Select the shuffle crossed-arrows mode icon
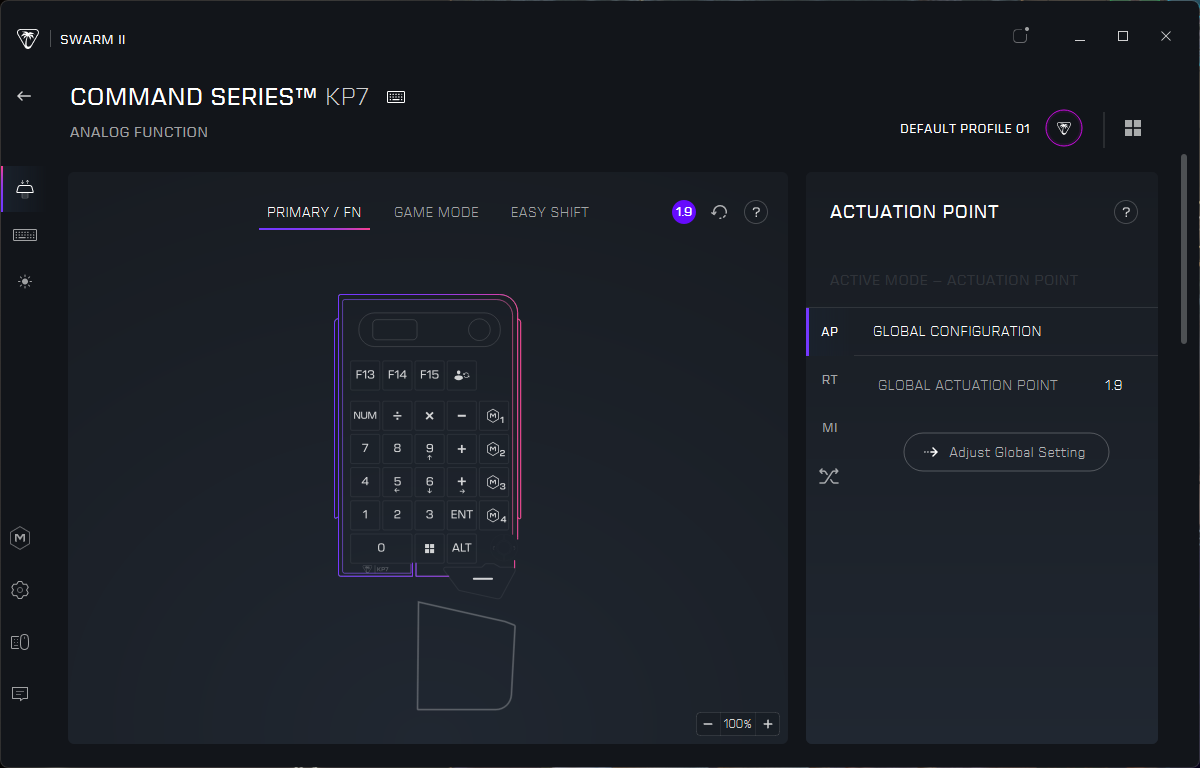The width and height of the screenshot is (1200, 768). coord(829,476)
